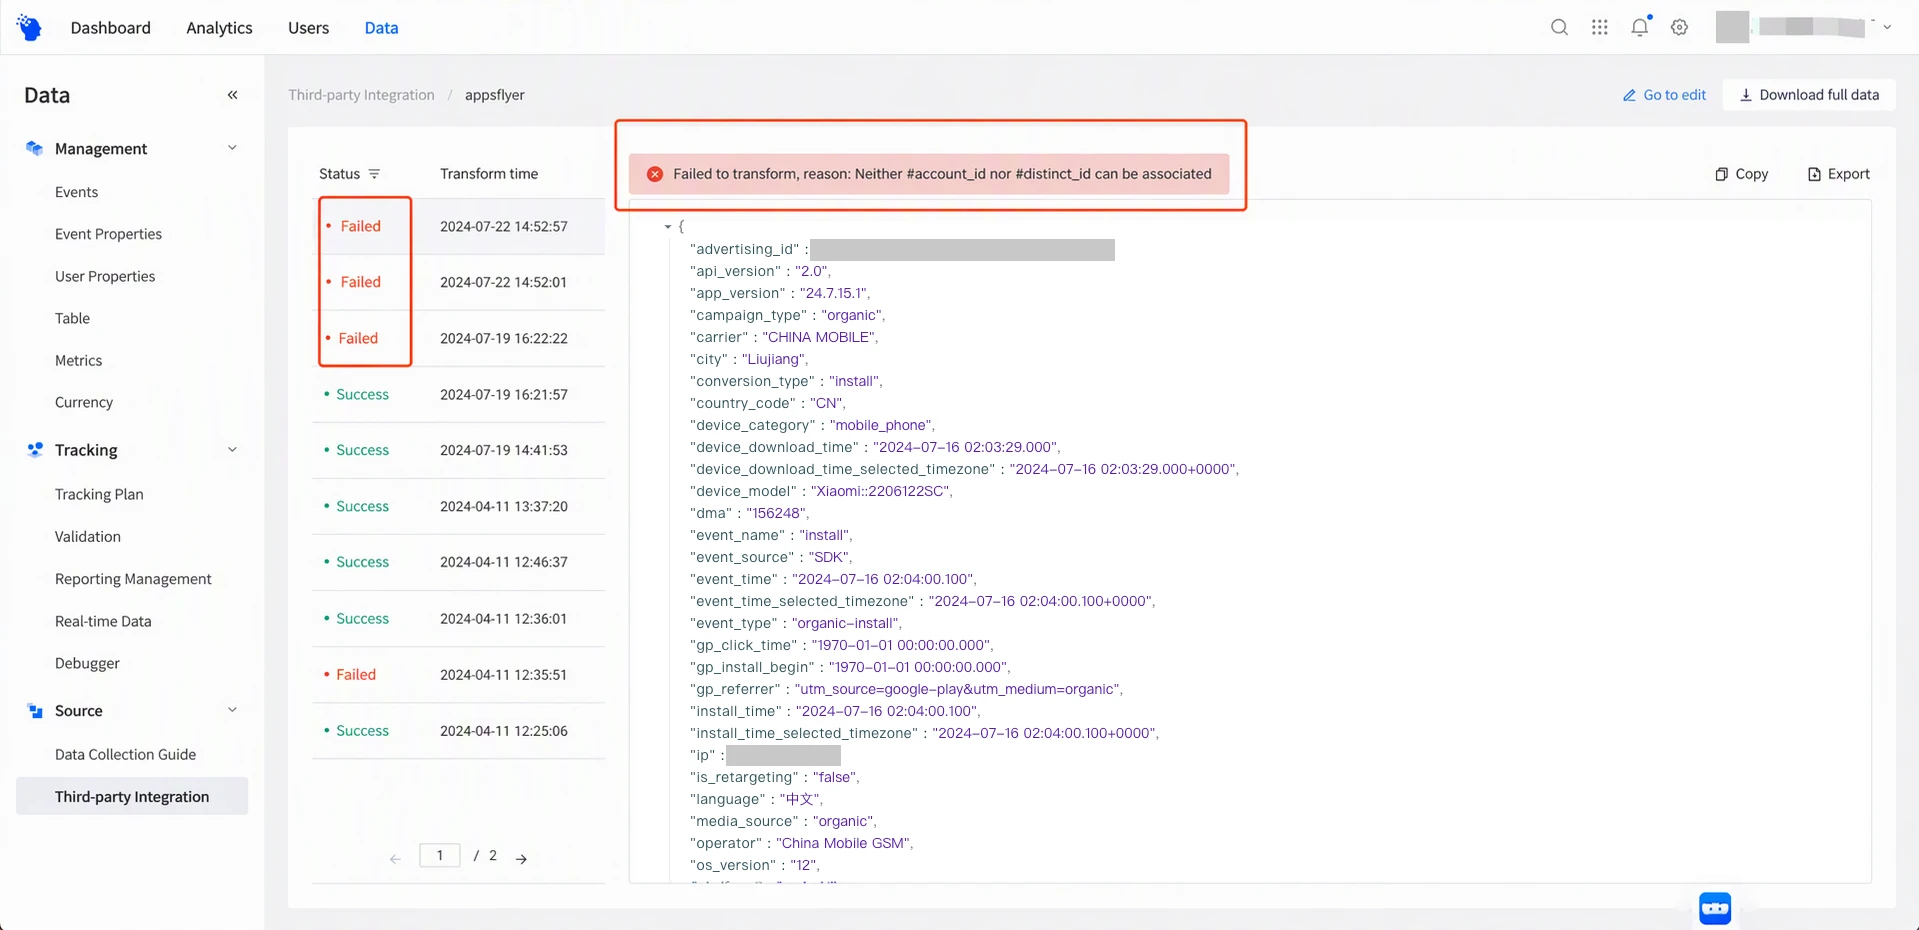This screenshot has width=1919, height=930.
Task: Collapse the Tracking section chevron
Action: pos(232,450)
